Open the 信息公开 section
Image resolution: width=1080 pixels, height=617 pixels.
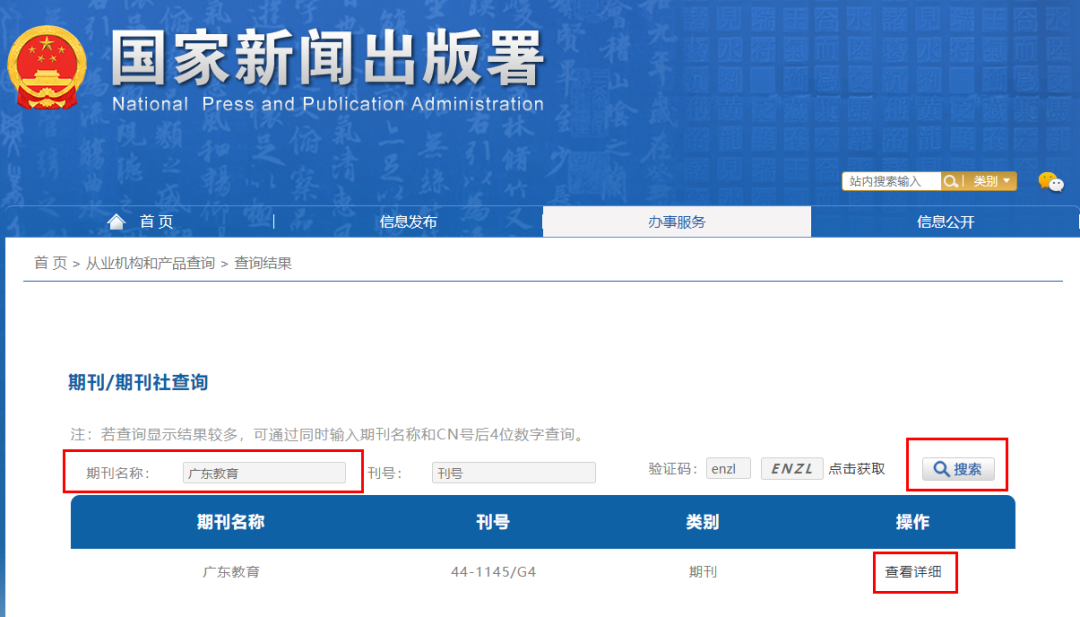pos(944,221)
